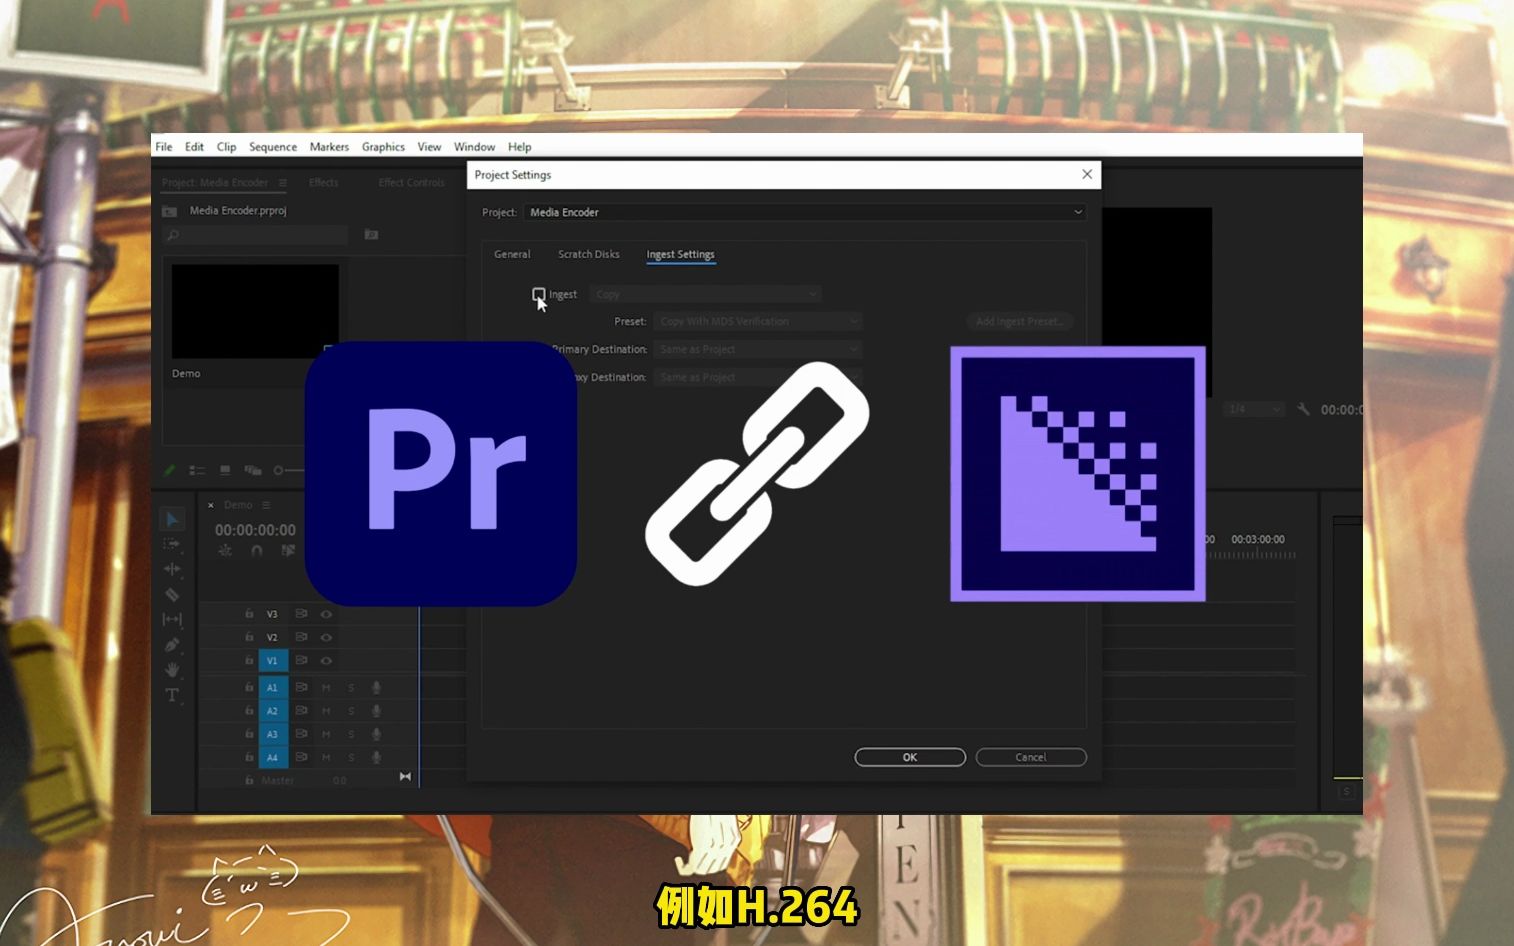Select the Ripple Edit tool
1514x946 pixels.
tap(172, 569)
